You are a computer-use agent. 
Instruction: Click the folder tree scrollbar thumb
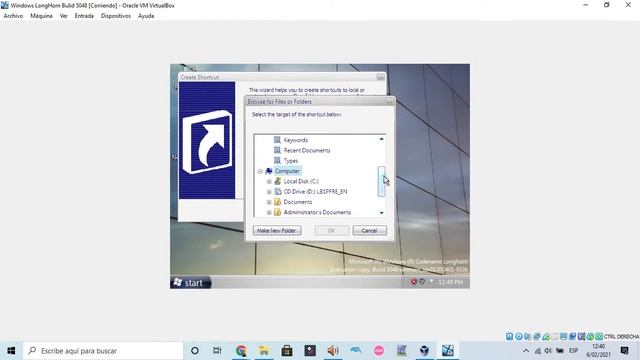(x=381, y=181)
